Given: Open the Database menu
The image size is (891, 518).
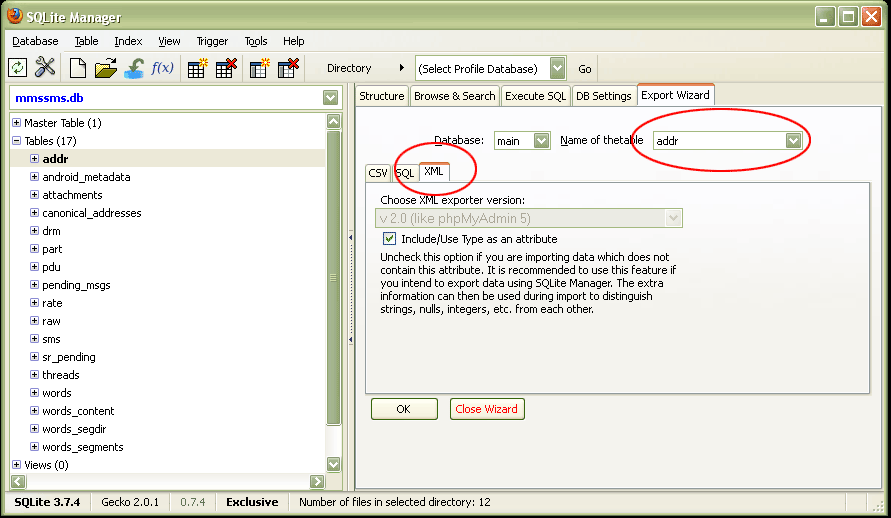Looking at the screenshot, I should [35, 41].
